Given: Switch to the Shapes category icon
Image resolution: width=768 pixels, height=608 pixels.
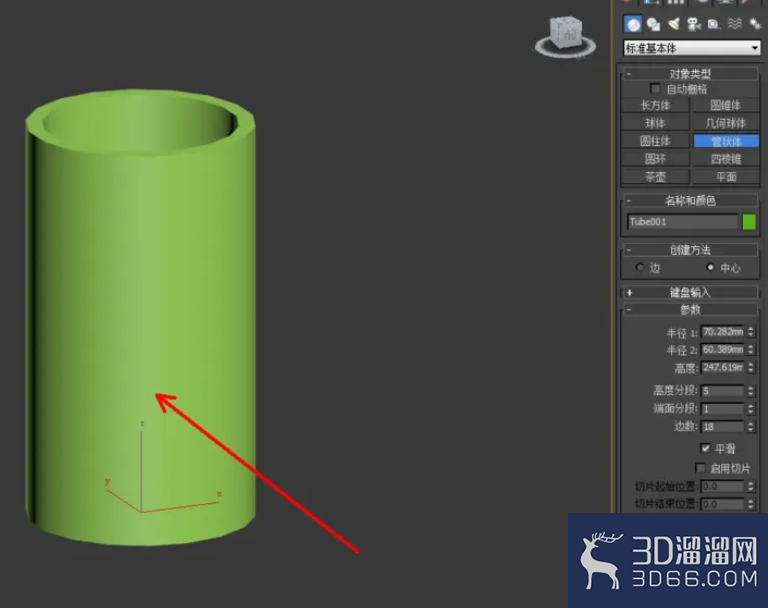Looking at the screenshot, I should [x=653, y=24].
